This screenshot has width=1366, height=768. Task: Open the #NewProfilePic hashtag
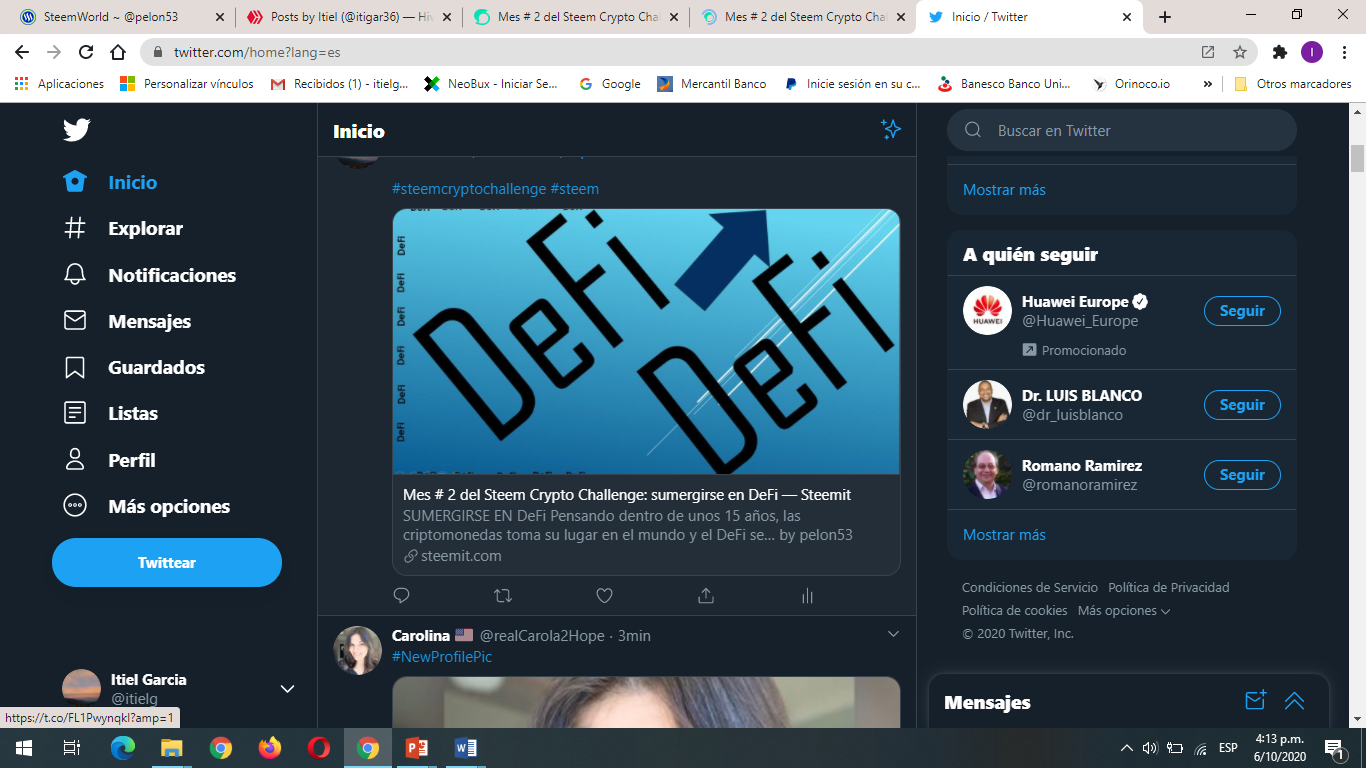pos(442,657)
